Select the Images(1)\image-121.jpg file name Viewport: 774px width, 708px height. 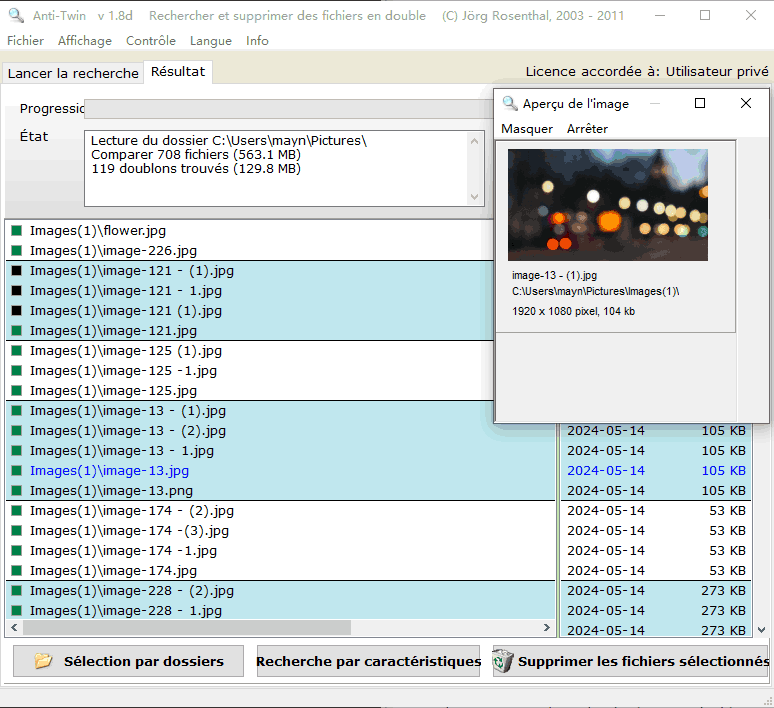(x=113, y=330)
